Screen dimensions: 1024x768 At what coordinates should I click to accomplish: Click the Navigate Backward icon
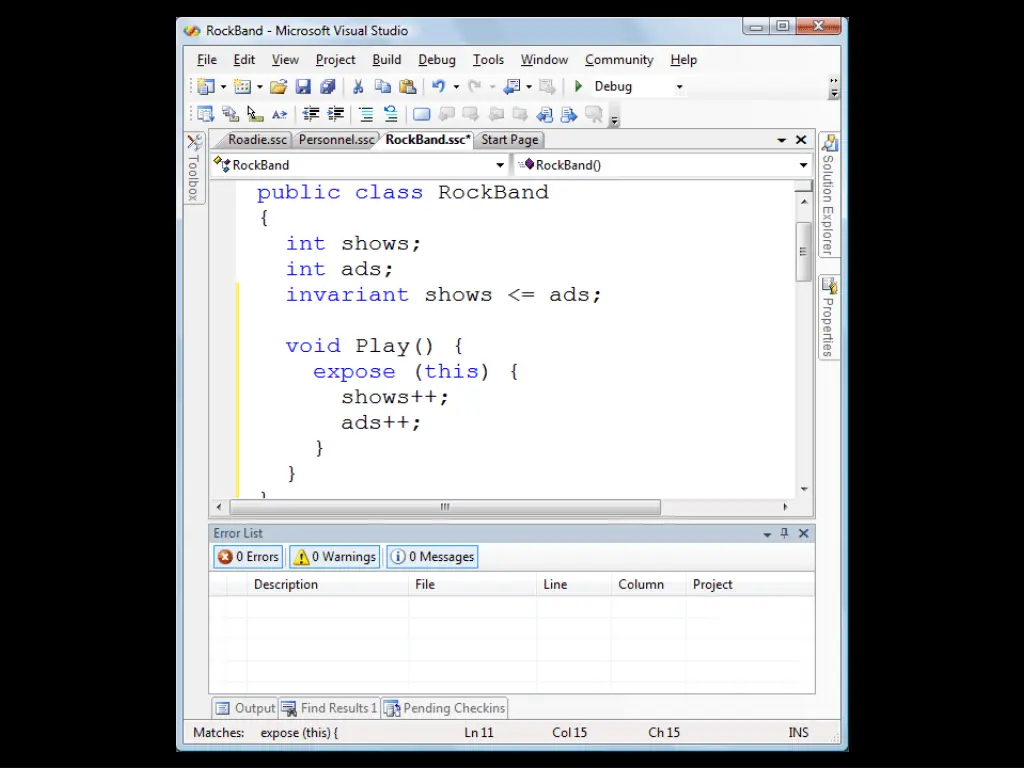pyautogui.click(x=511, y=86)
